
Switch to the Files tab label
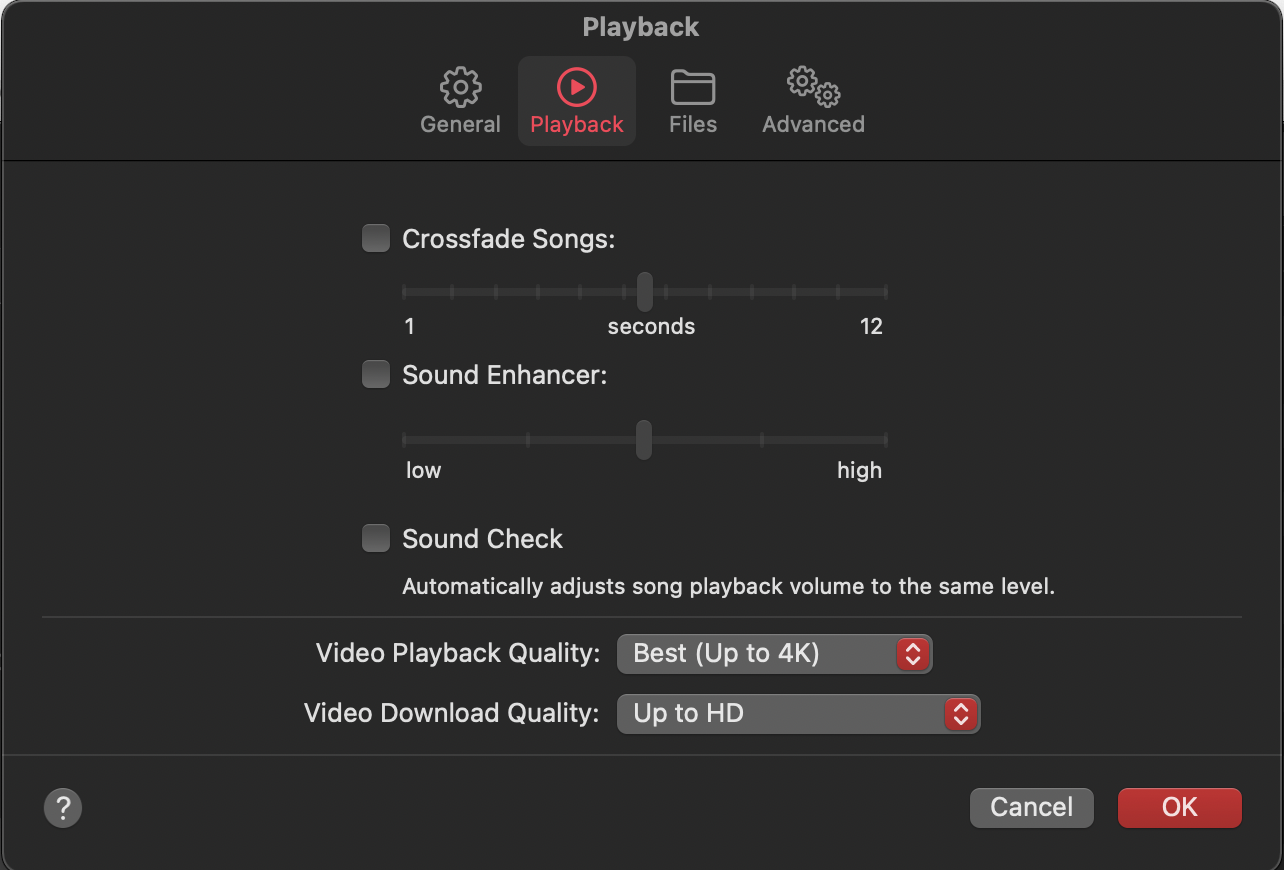[x=693, y=125]
